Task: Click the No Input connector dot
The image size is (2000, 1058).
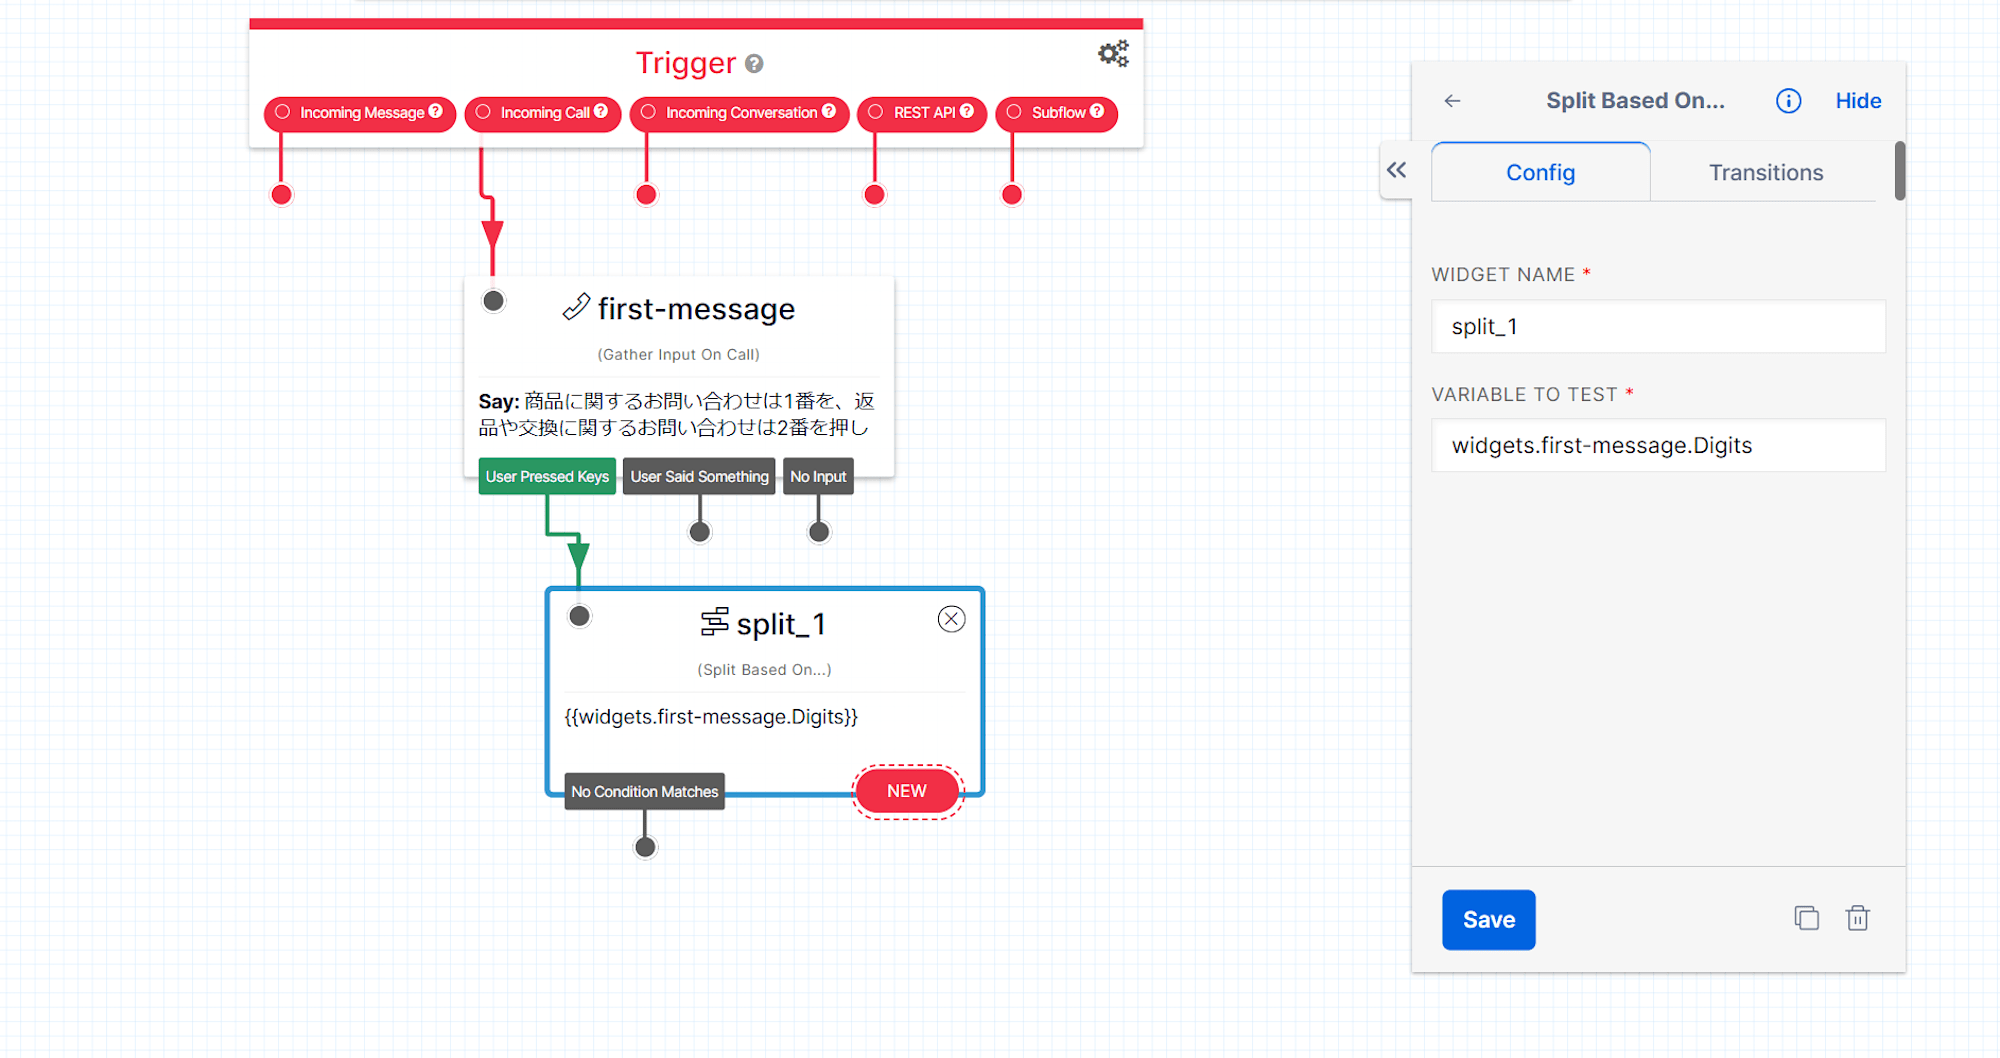Action: coord(819,532)
